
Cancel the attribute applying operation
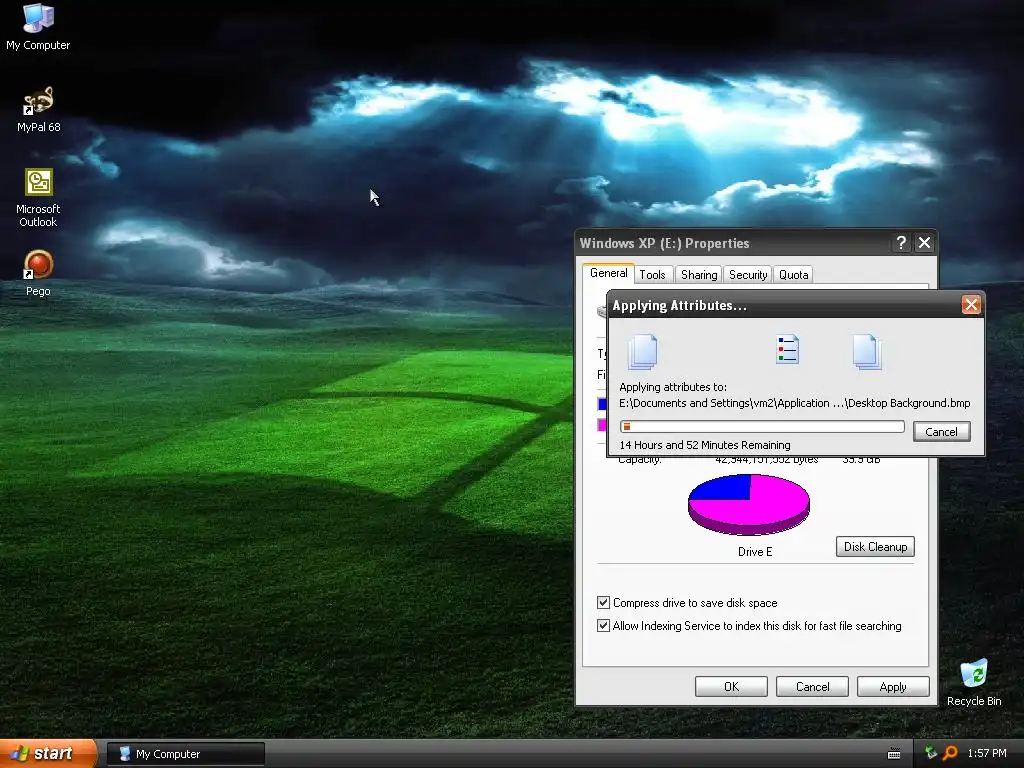[x=941, y=432]
